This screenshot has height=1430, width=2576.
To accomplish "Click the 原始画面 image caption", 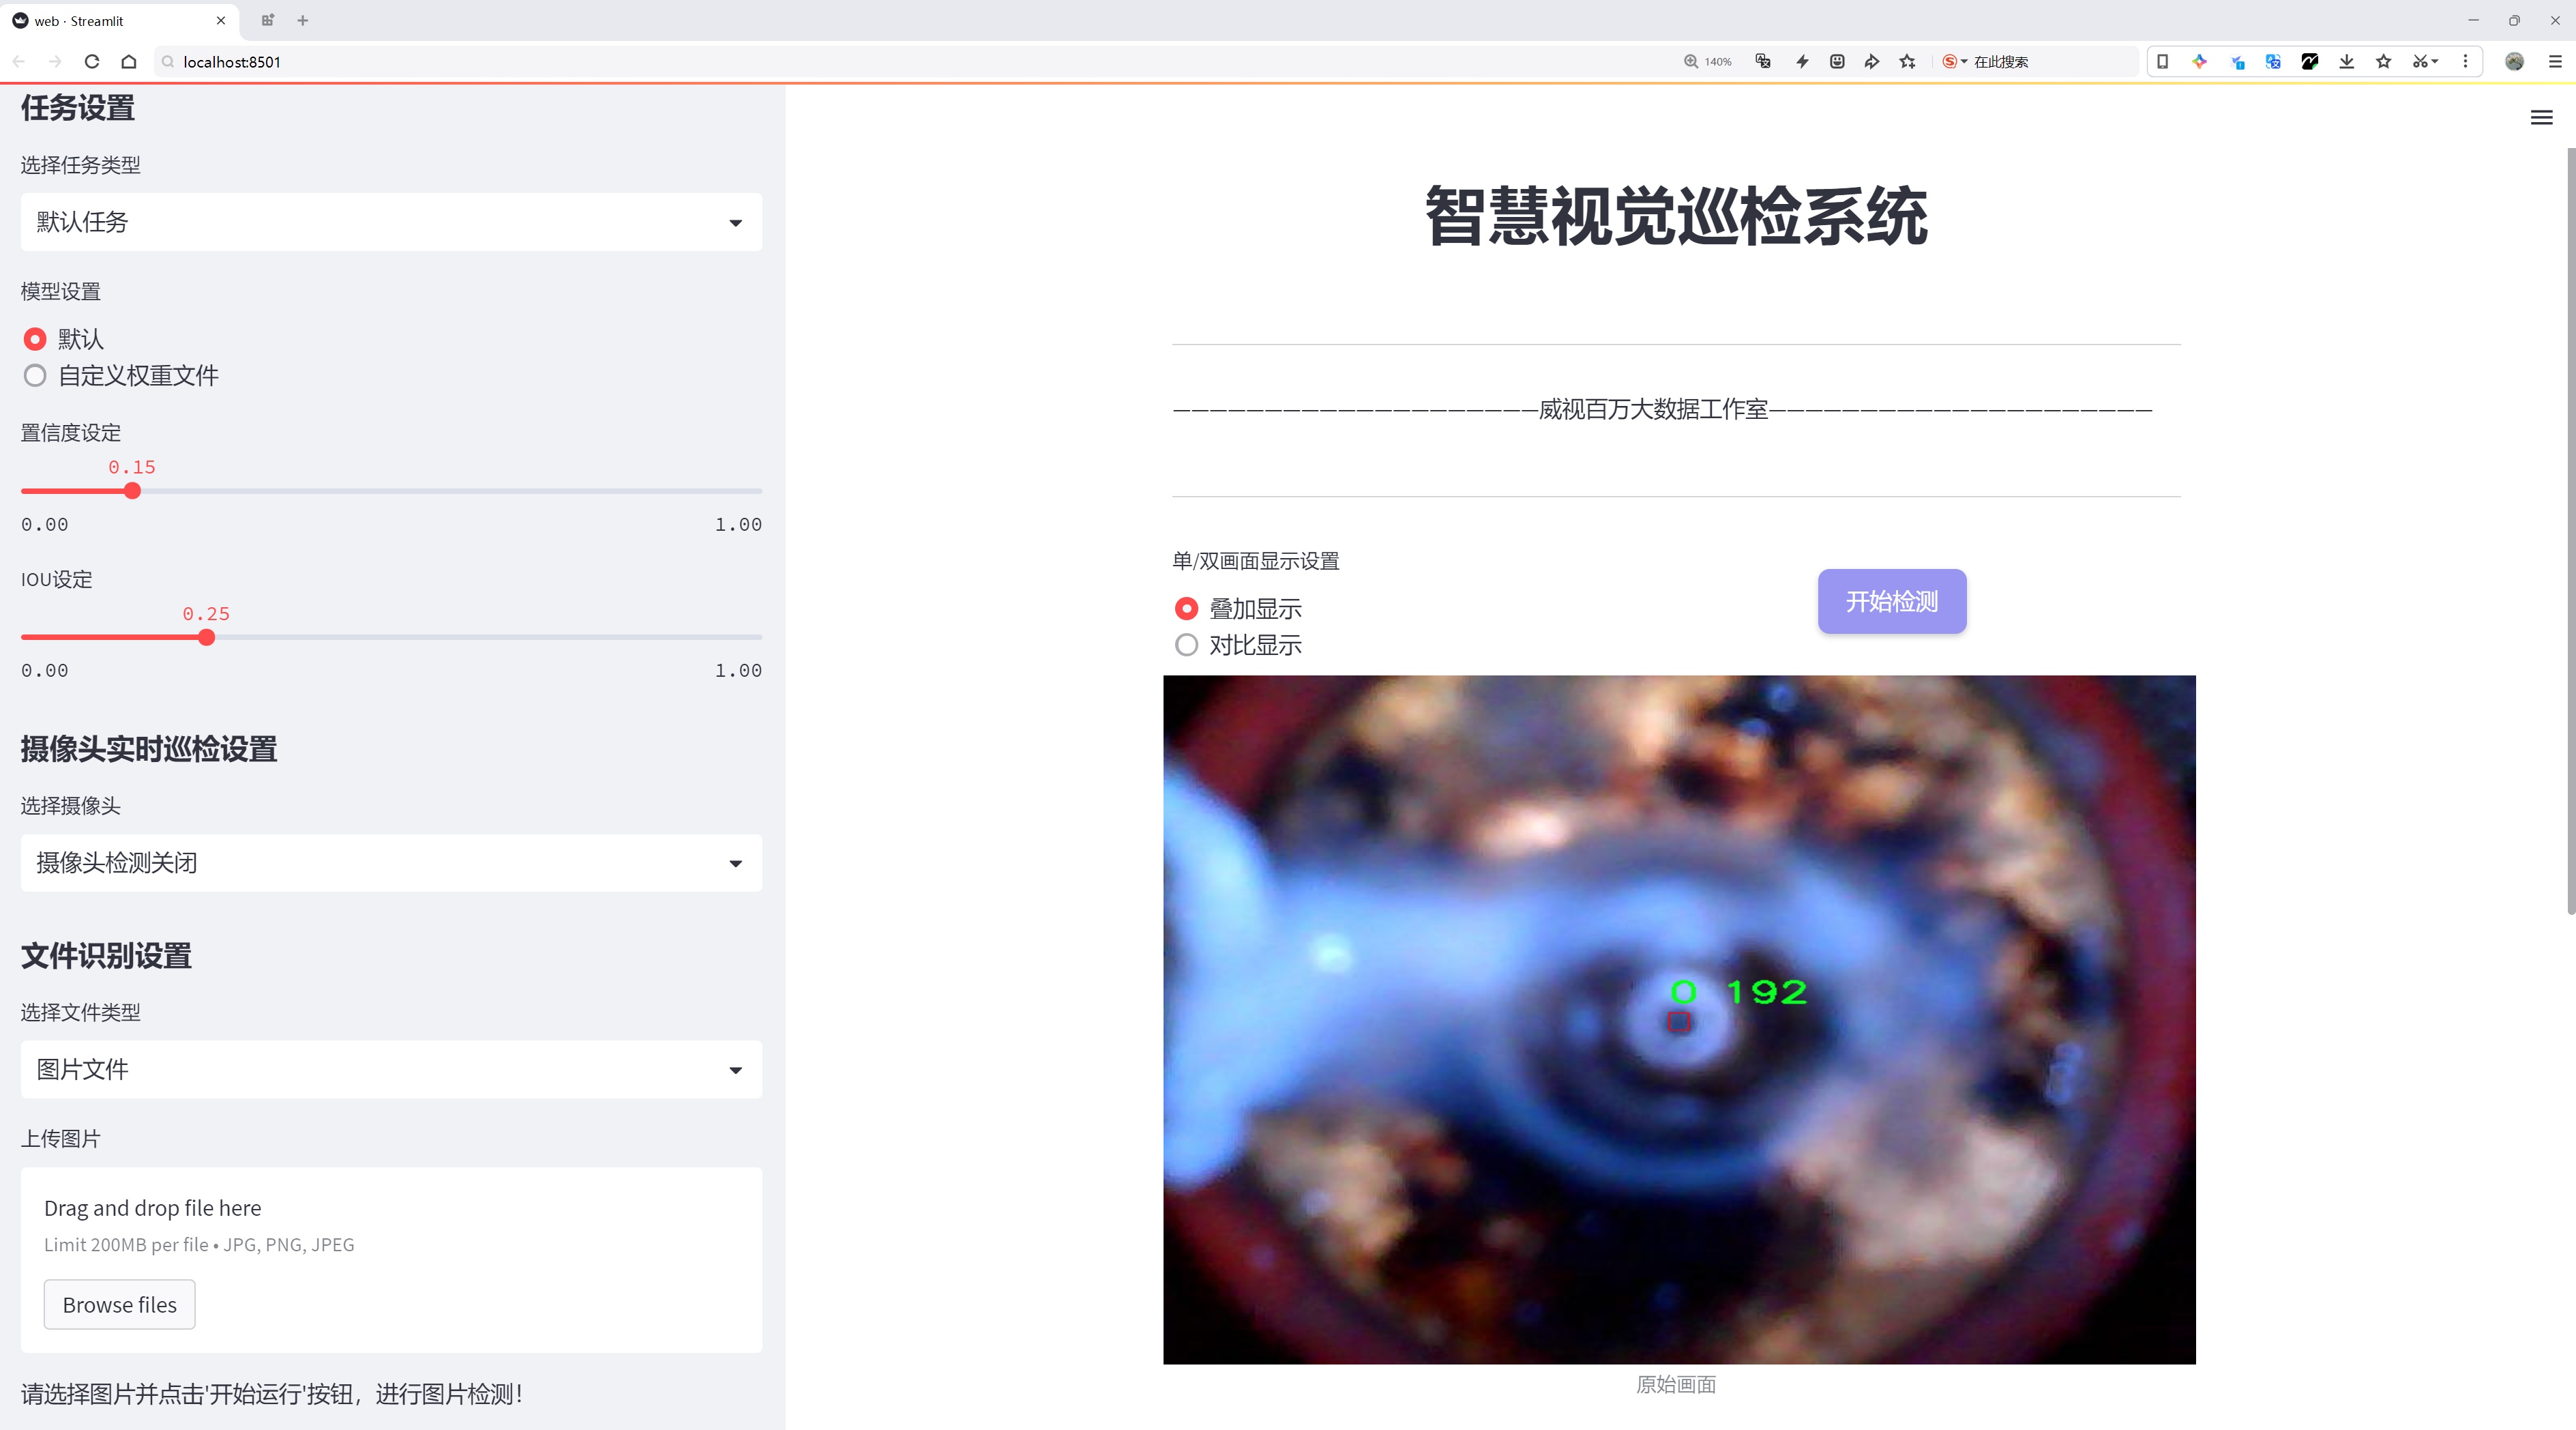I will 1676,1384.
